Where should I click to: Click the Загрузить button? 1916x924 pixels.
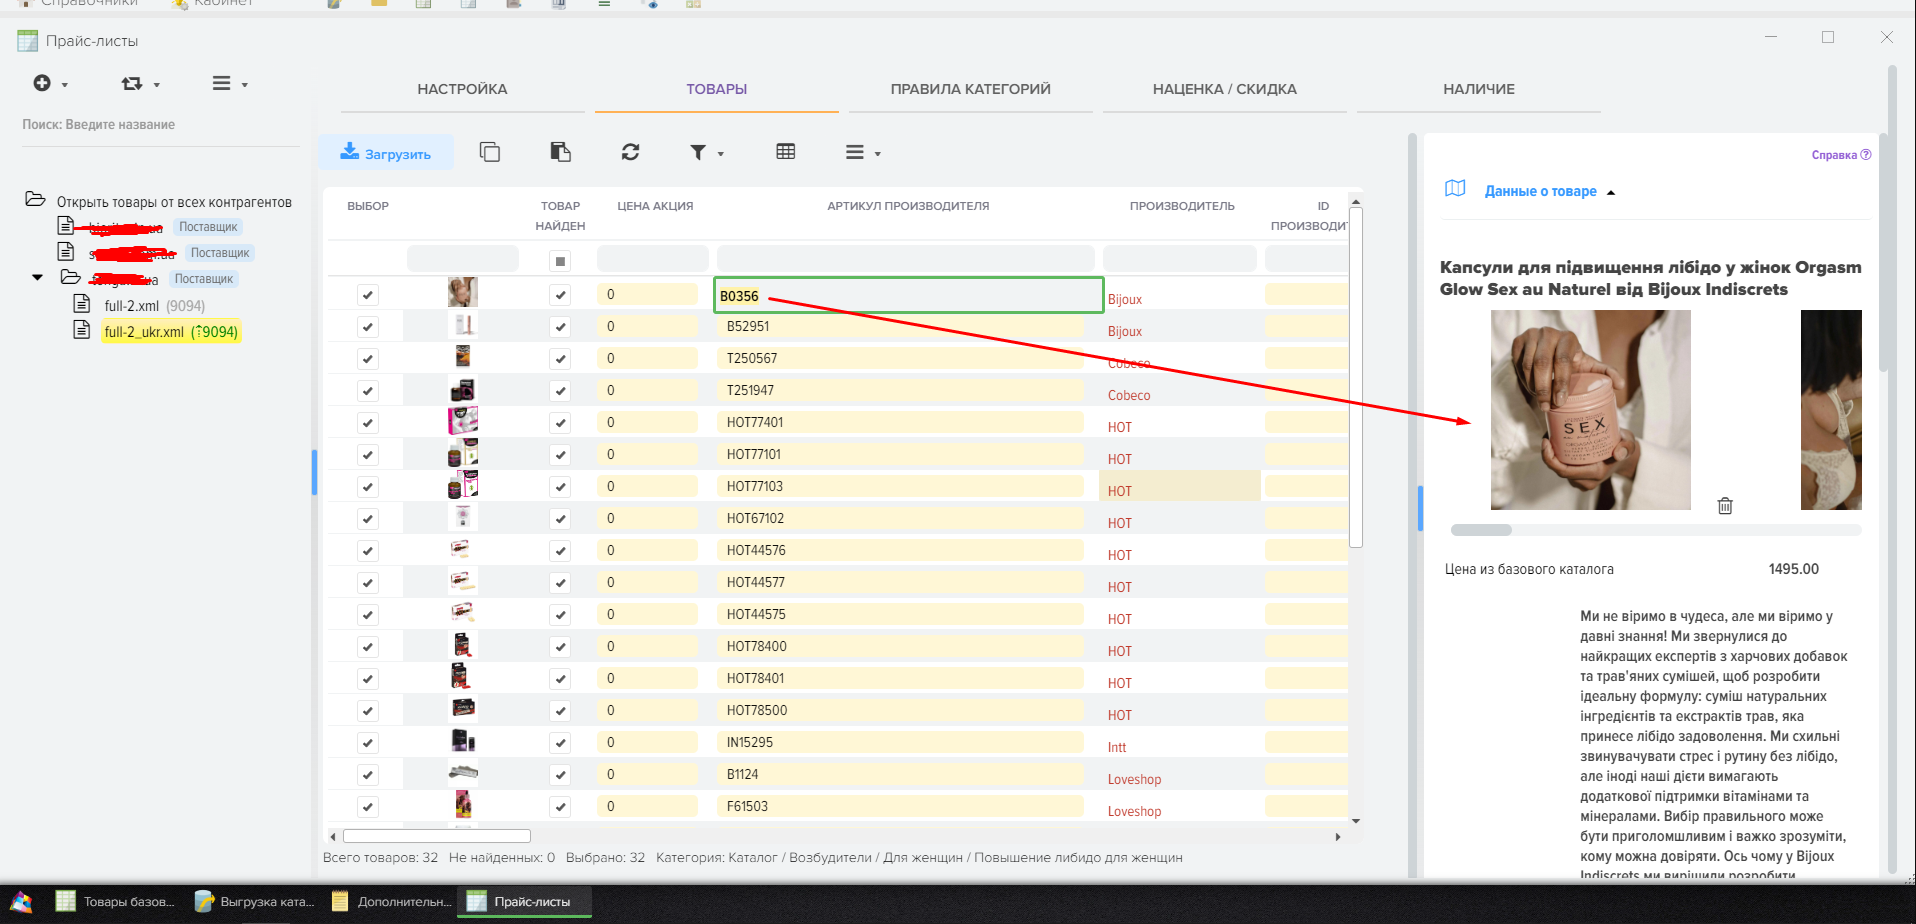tap(386, 153)
